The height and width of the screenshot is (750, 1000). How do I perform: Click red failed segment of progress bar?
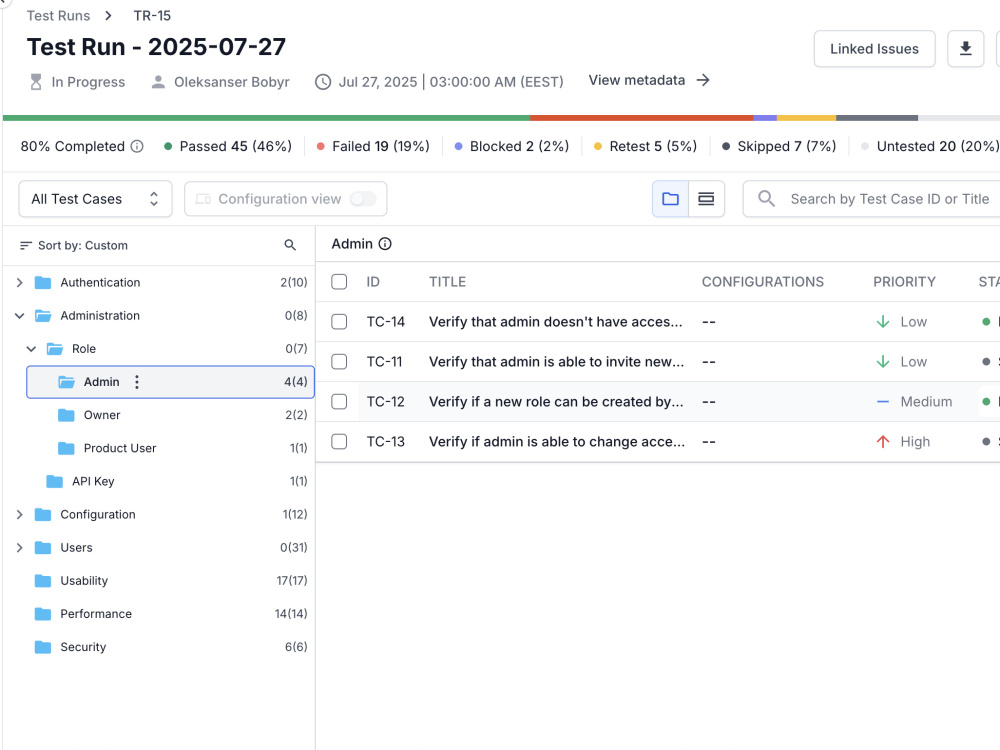[x=642, y=118]
